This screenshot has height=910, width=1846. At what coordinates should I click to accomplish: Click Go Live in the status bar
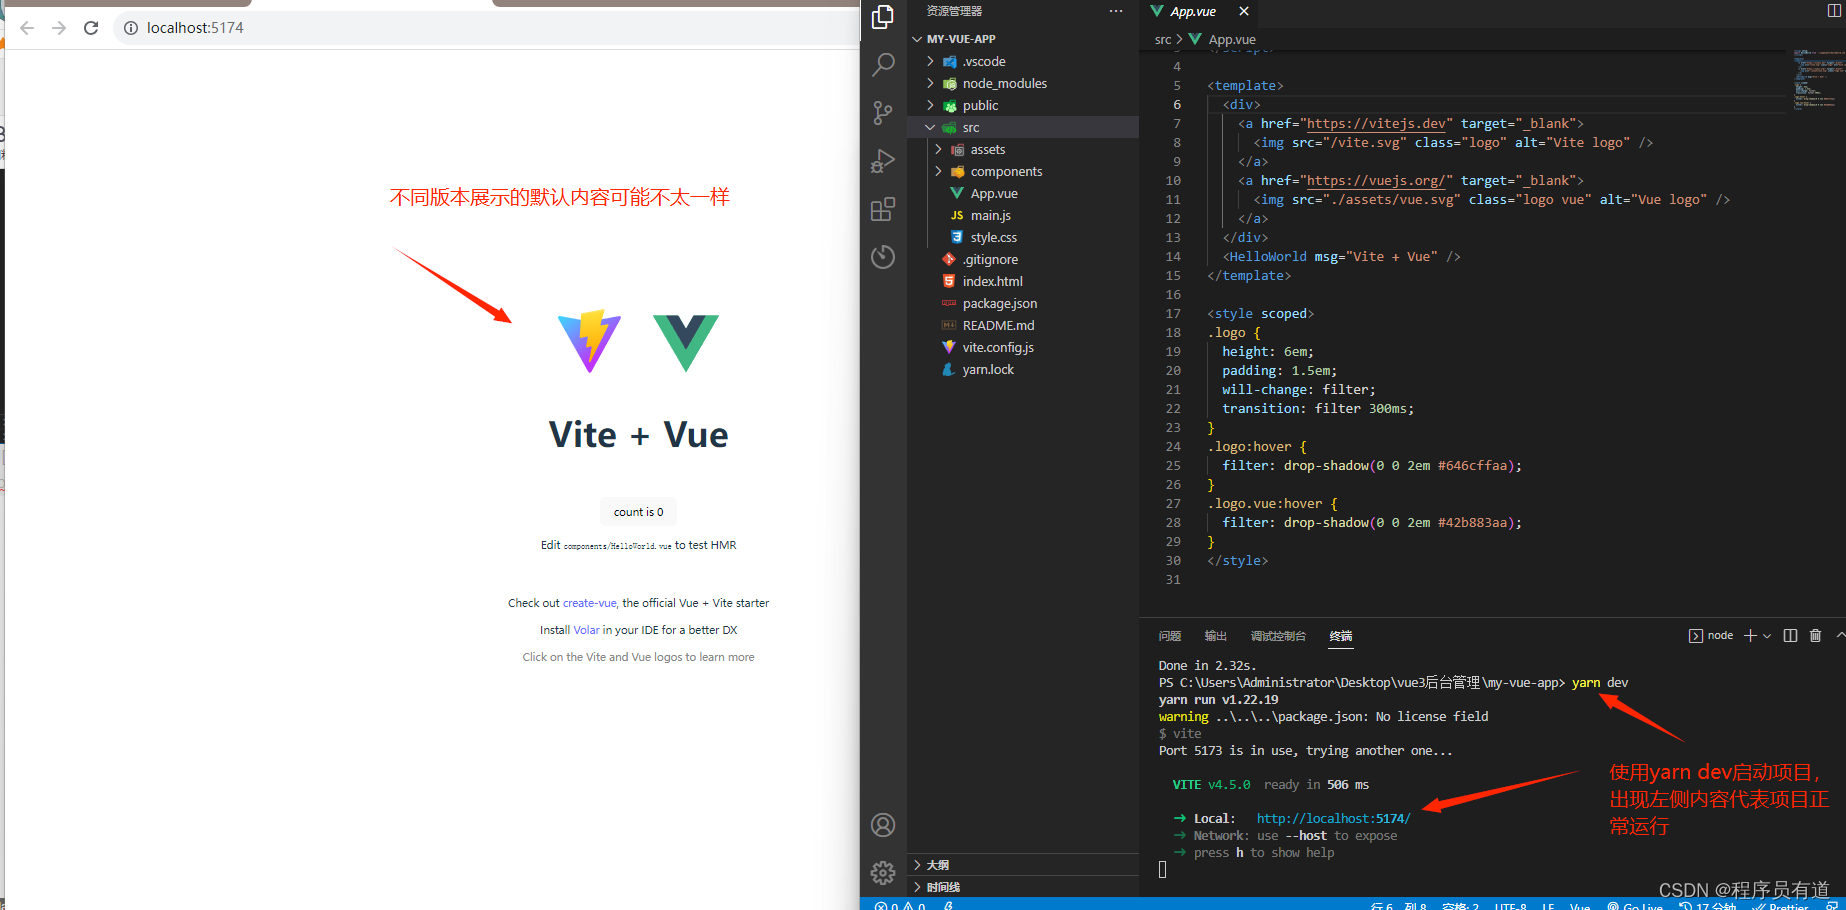pos(1636,906)
